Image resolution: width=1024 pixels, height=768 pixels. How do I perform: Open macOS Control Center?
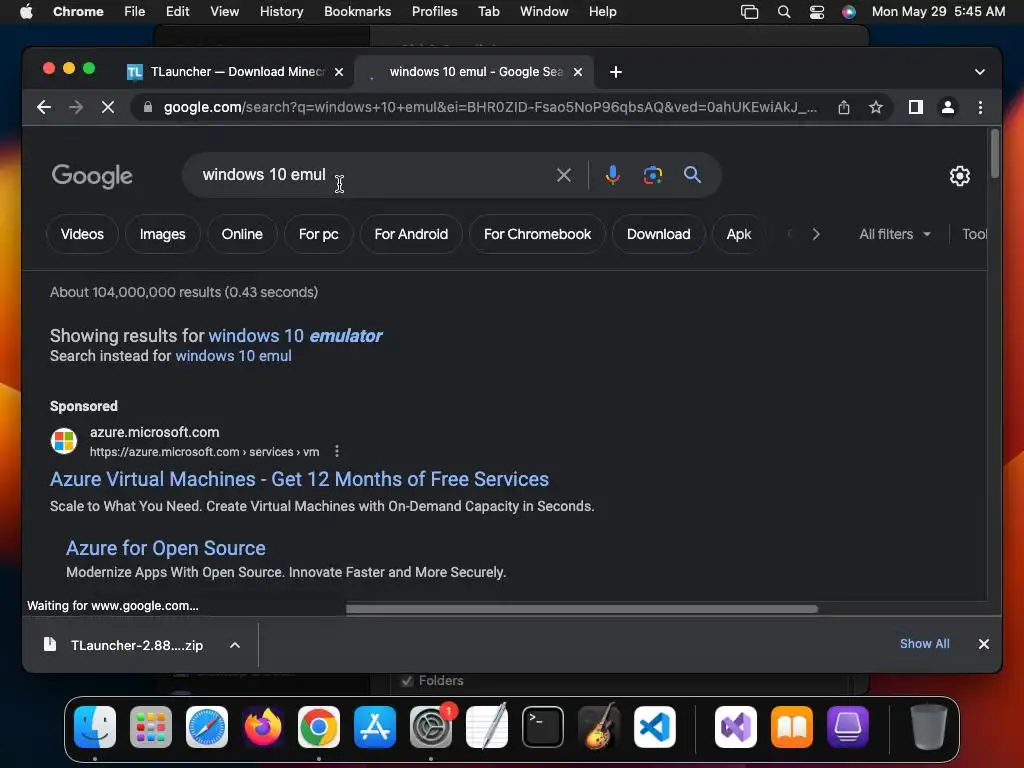tap(816, 12)
